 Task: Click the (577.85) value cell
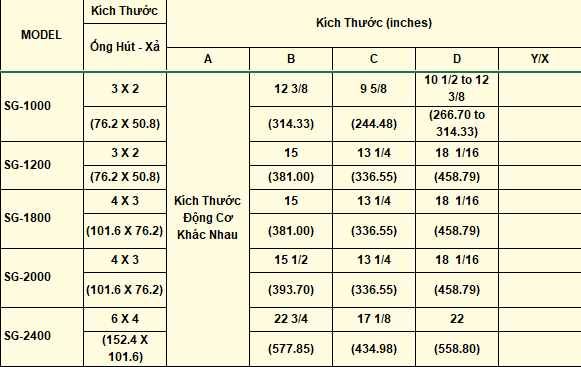291,349
